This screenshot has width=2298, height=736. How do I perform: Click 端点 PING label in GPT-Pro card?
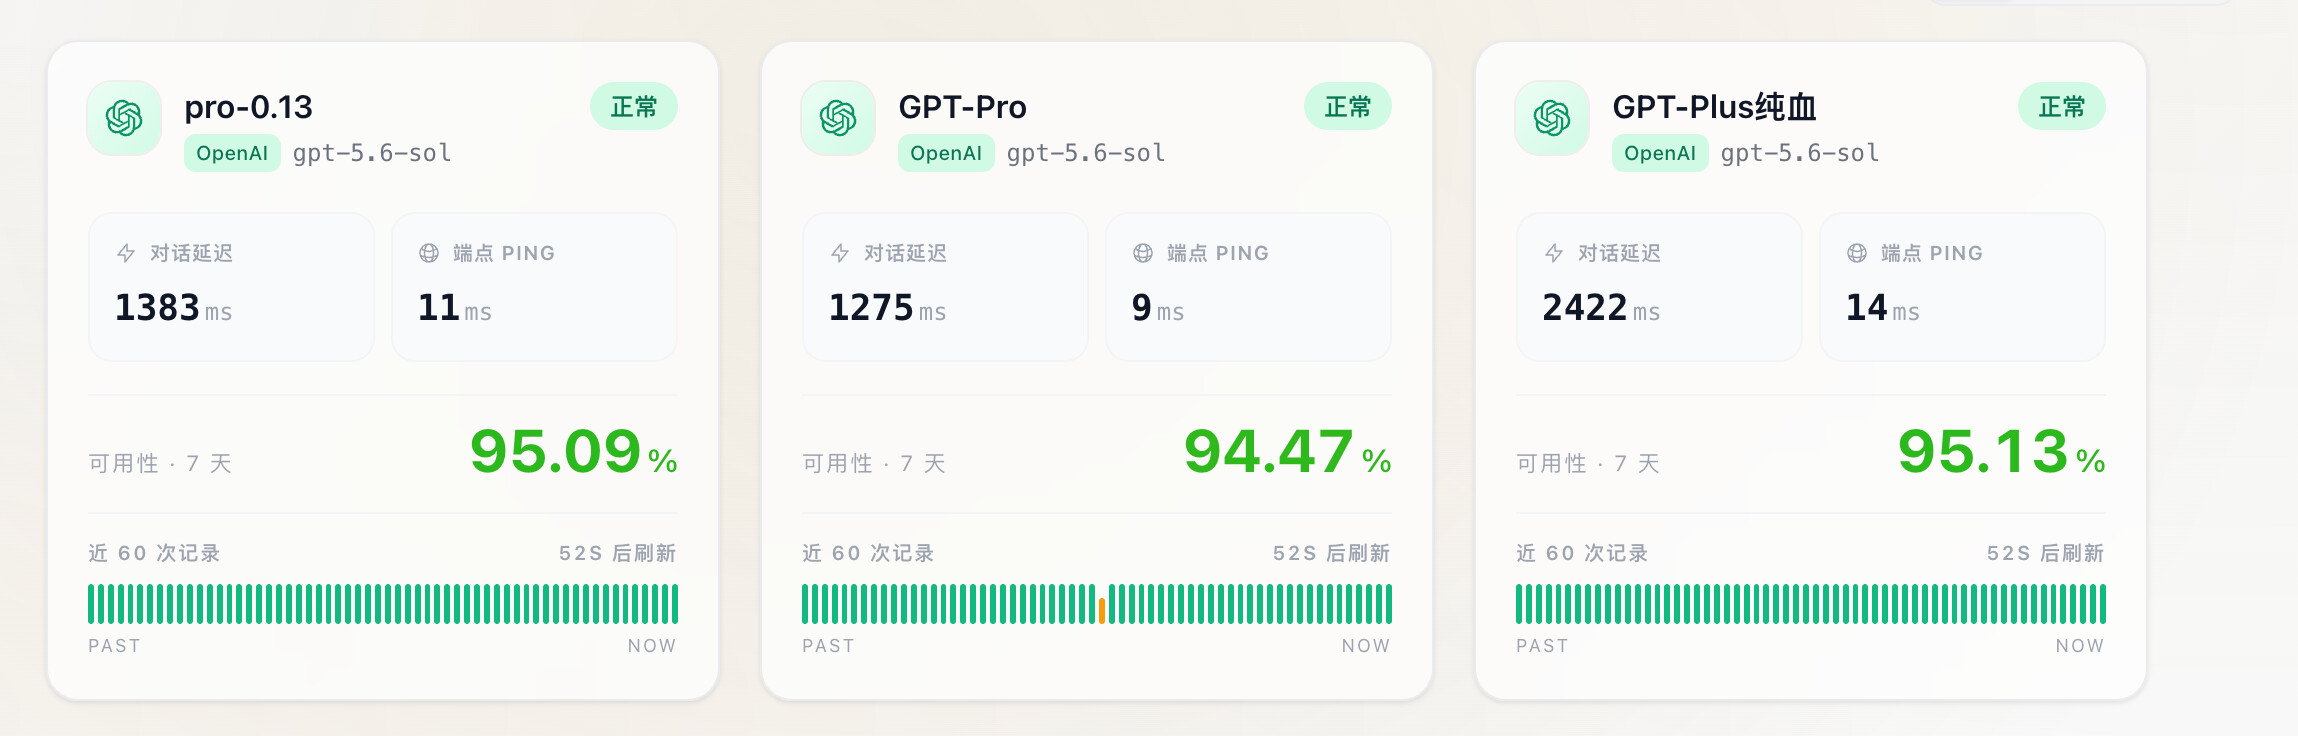tap(1218, 253)
